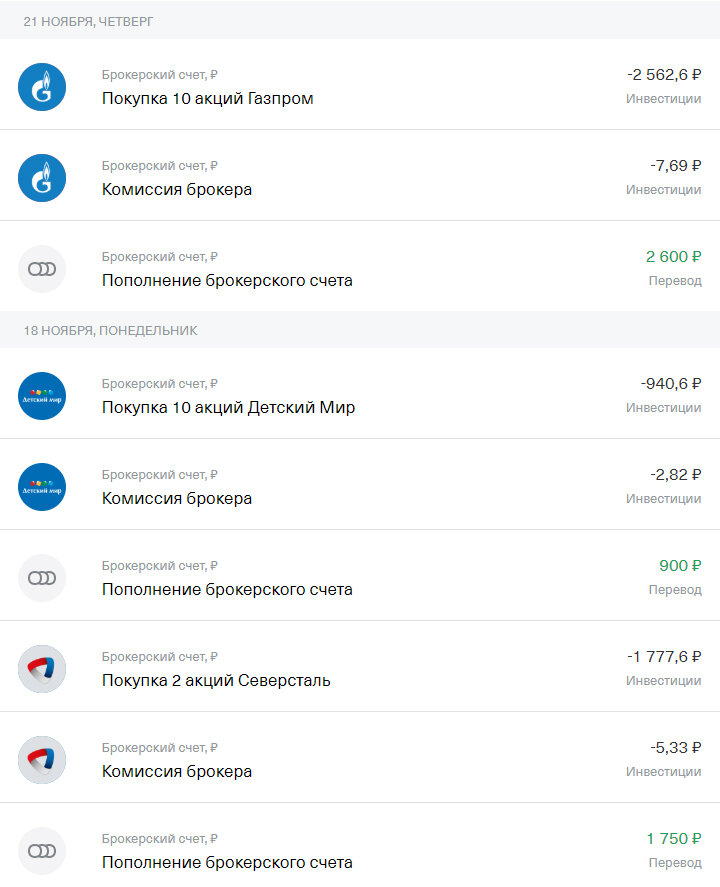
Task: Click the Gazprom logo beside the broker commission
Action: click(42, 178)
